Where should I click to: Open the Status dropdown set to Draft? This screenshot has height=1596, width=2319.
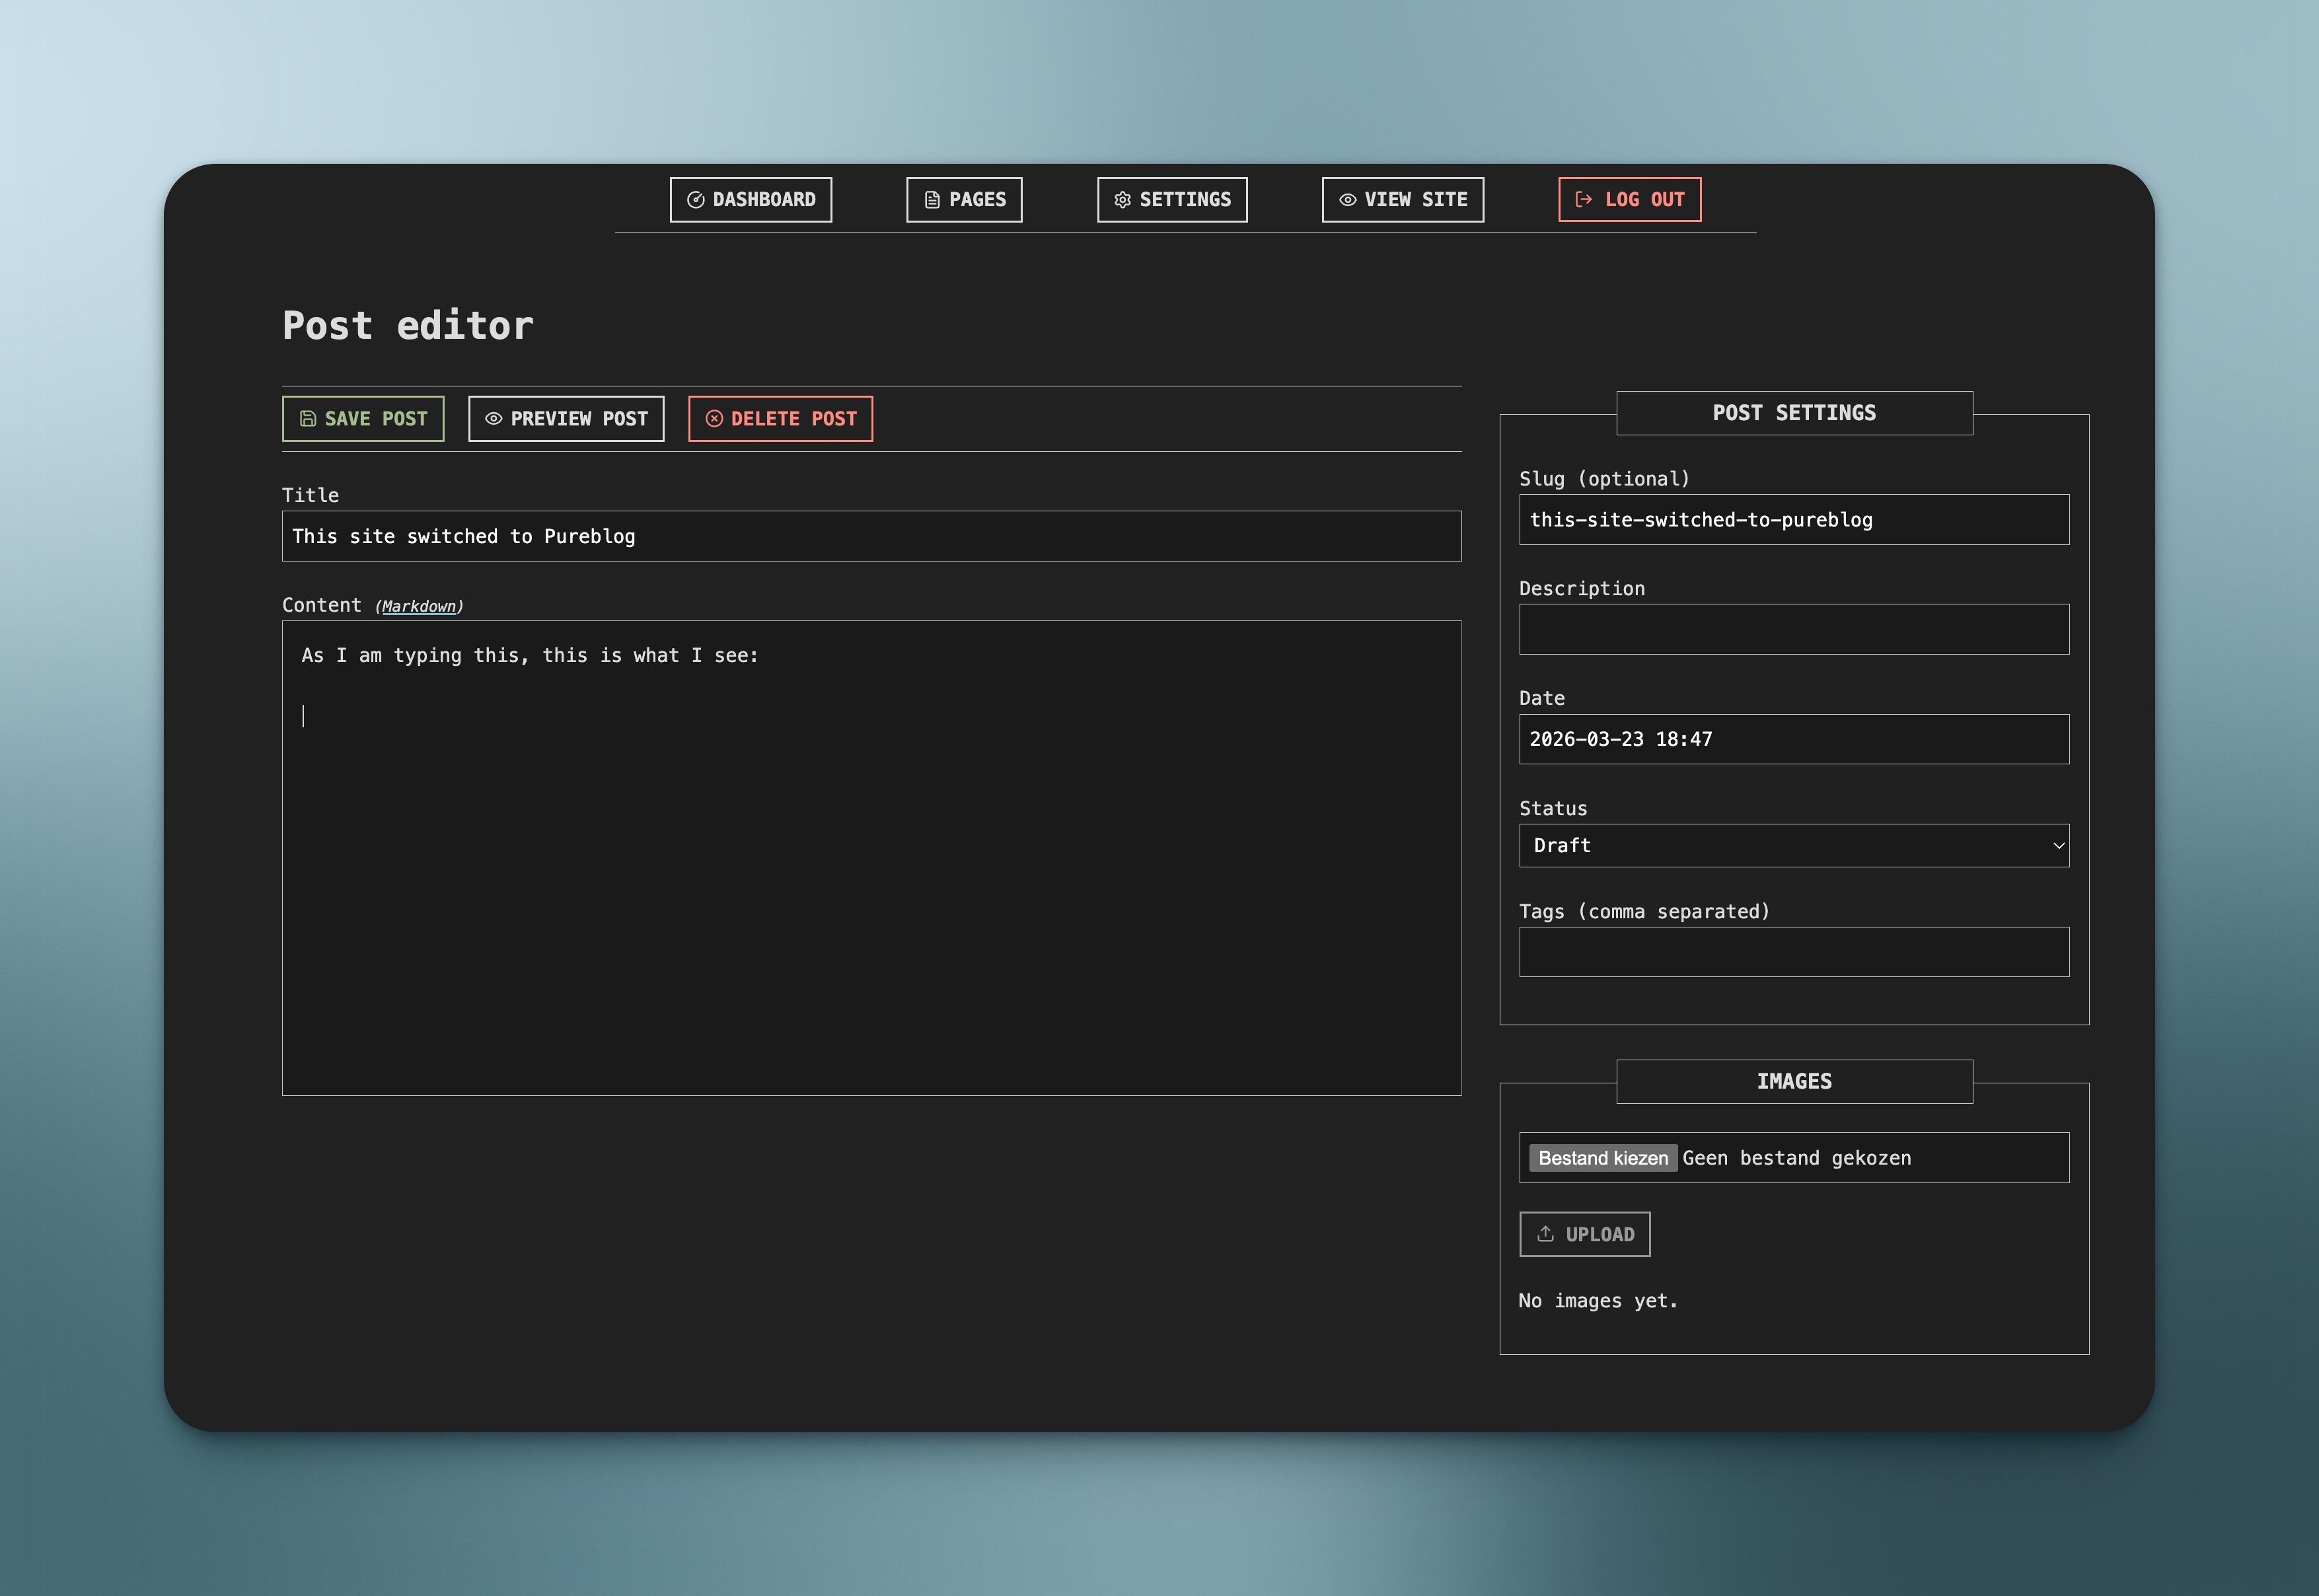(1780, 846)
